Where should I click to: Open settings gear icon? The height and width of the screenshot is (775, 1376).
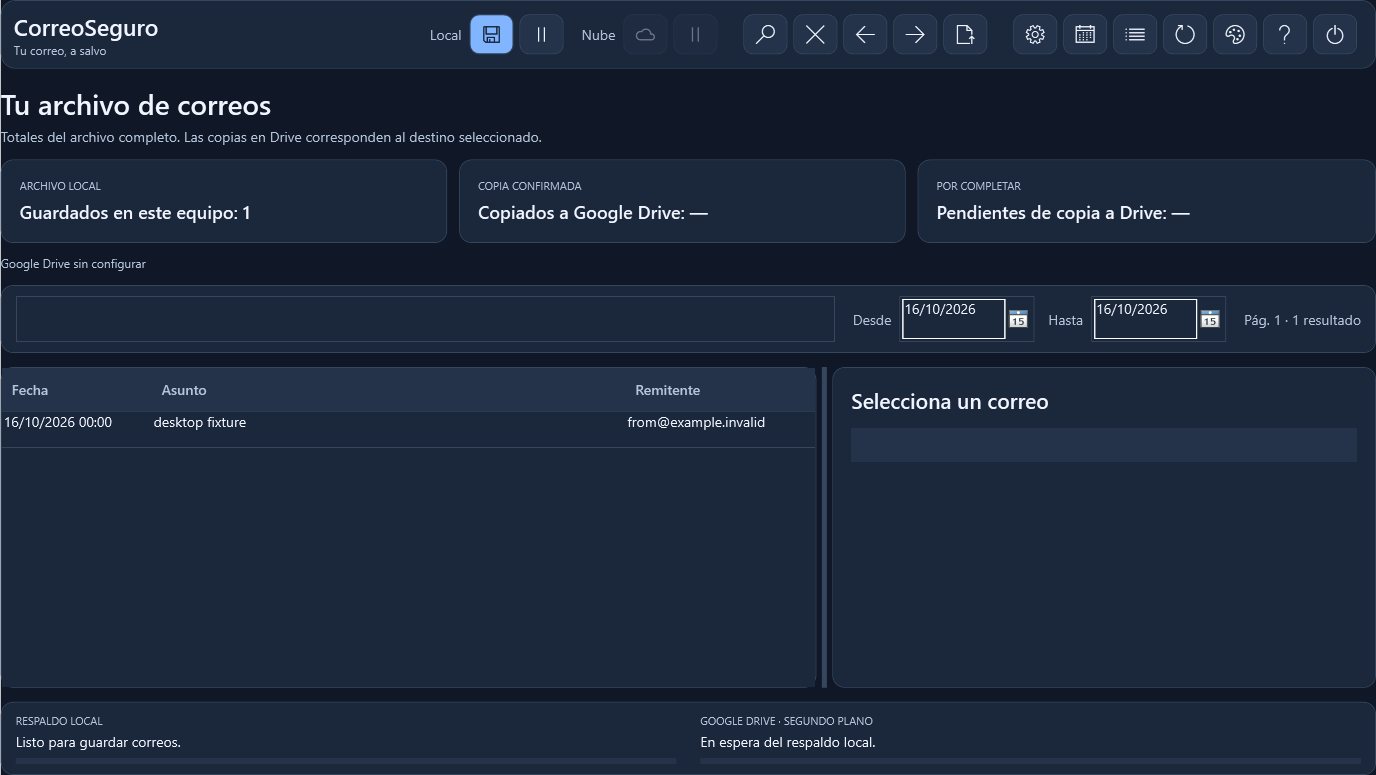[x=1035, y=35]
